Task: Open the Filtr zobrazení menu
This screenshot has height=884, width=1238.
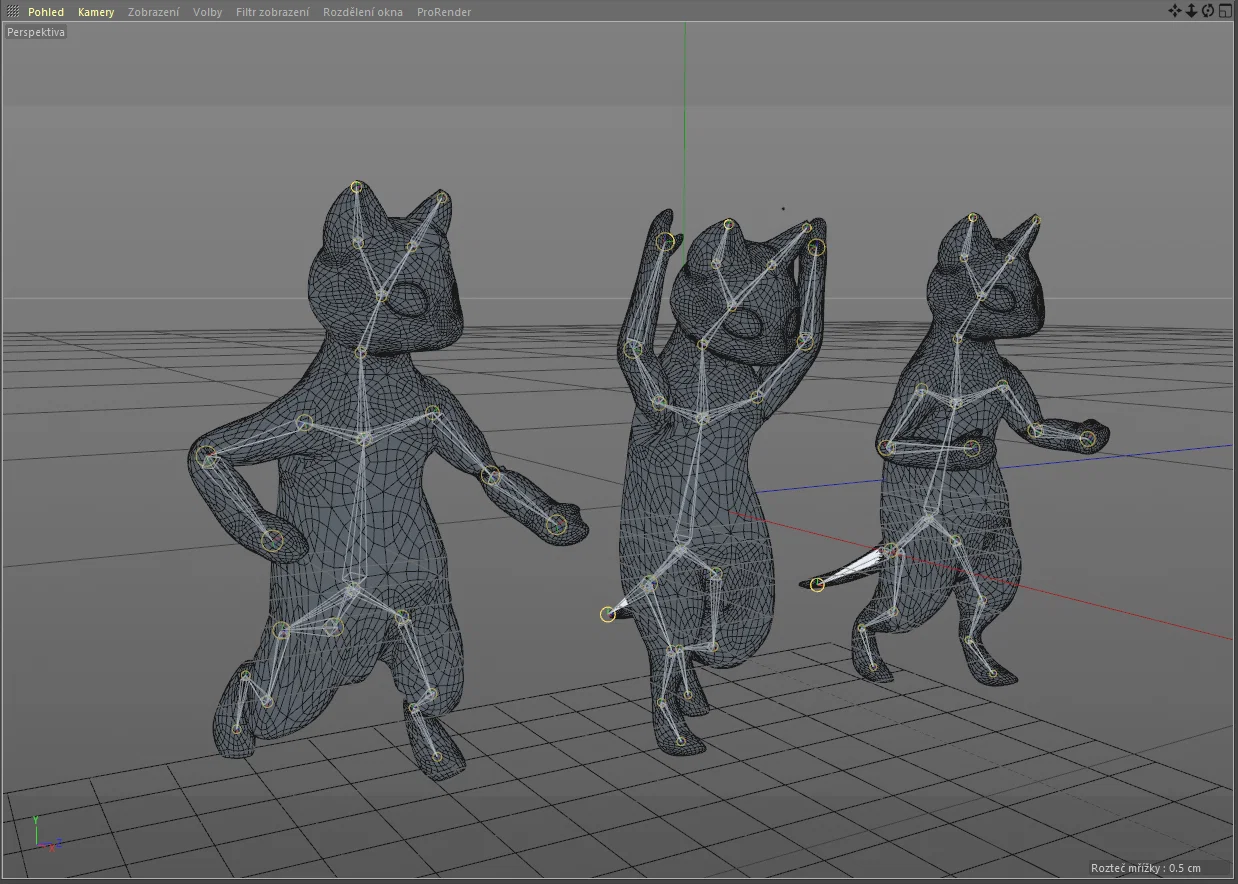Action: coord(272,12)
